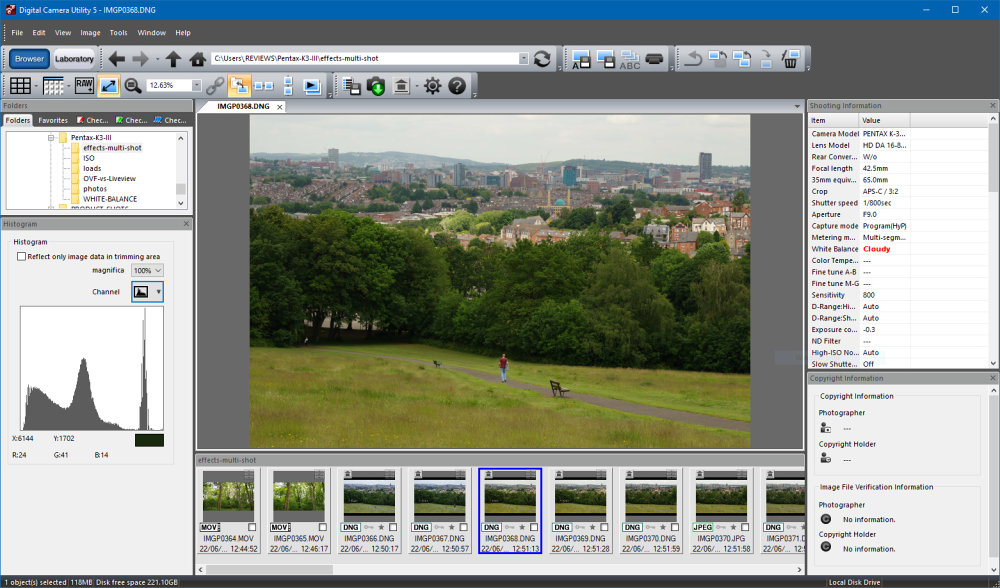Open the Edit menu
Screen dimensions: 1000x588
[x=39, y=33]
